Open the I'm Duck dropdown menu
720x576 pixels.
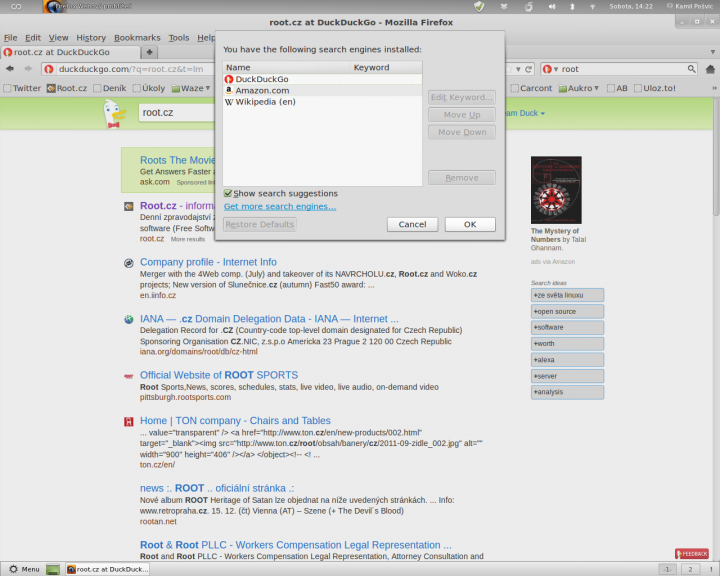coord(525,113)
